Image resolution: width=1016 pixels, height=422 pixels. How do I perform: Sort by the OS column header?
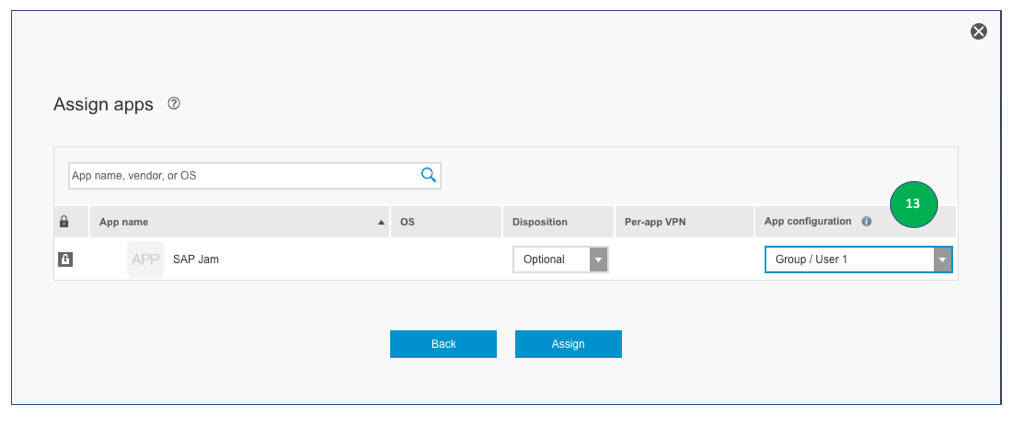(407, 222)
